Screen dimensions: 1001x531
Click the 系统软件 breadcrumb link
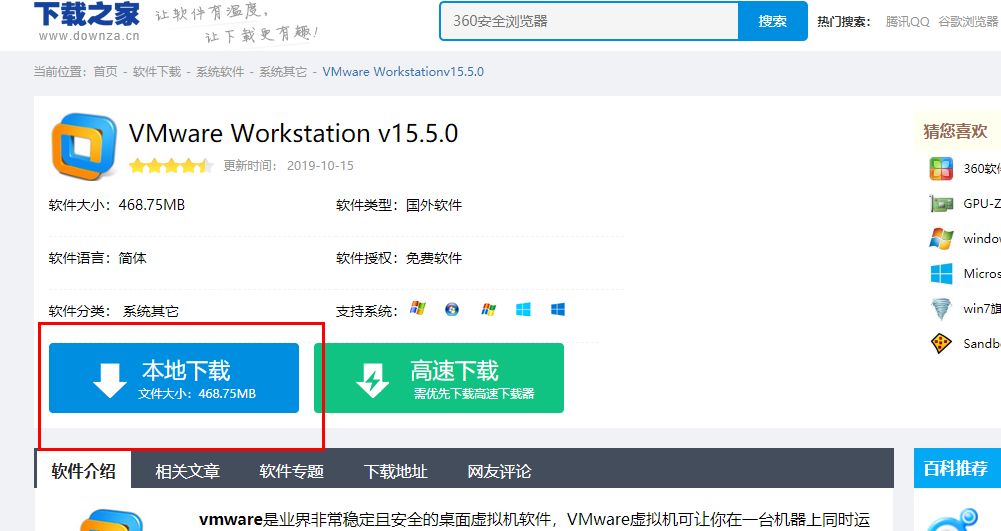click(220, 71)
